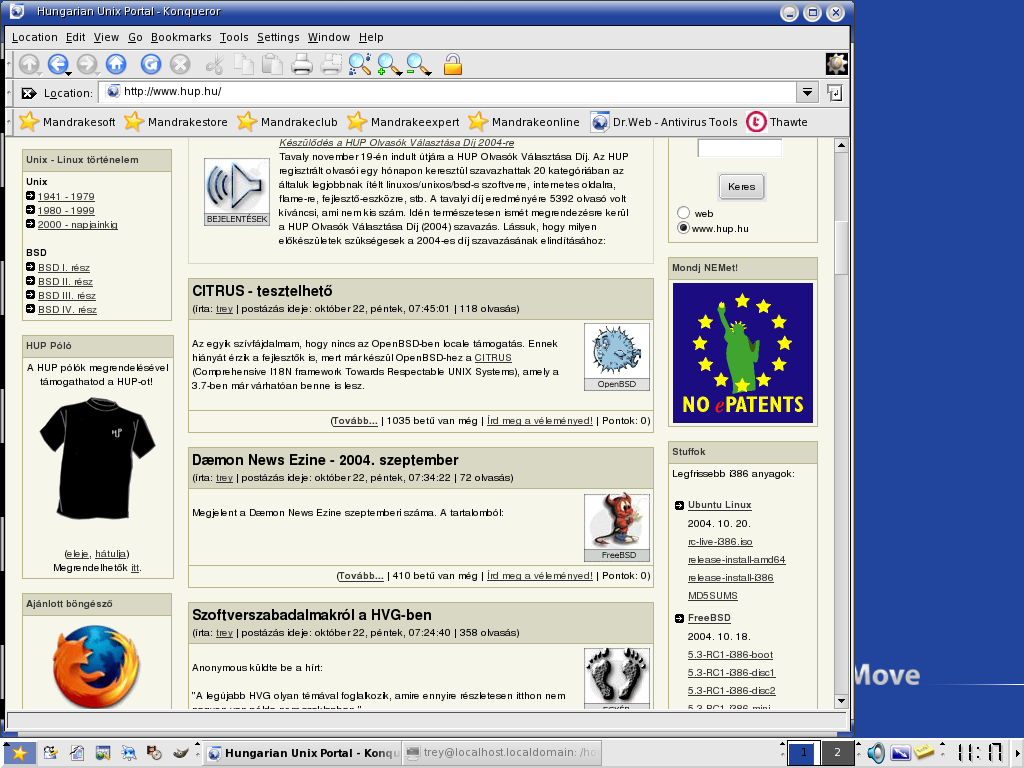
Task: Open the Settings menu
Action: click(x=278, y=37)
